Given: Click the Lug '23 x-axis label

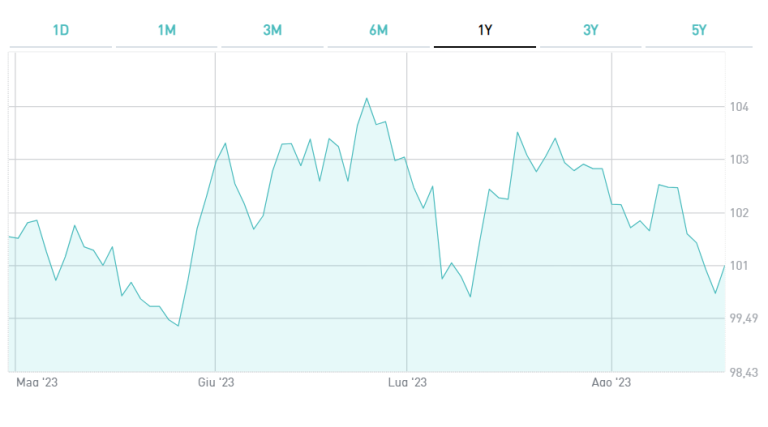Looking at the screenshot, I should (406, 383).
